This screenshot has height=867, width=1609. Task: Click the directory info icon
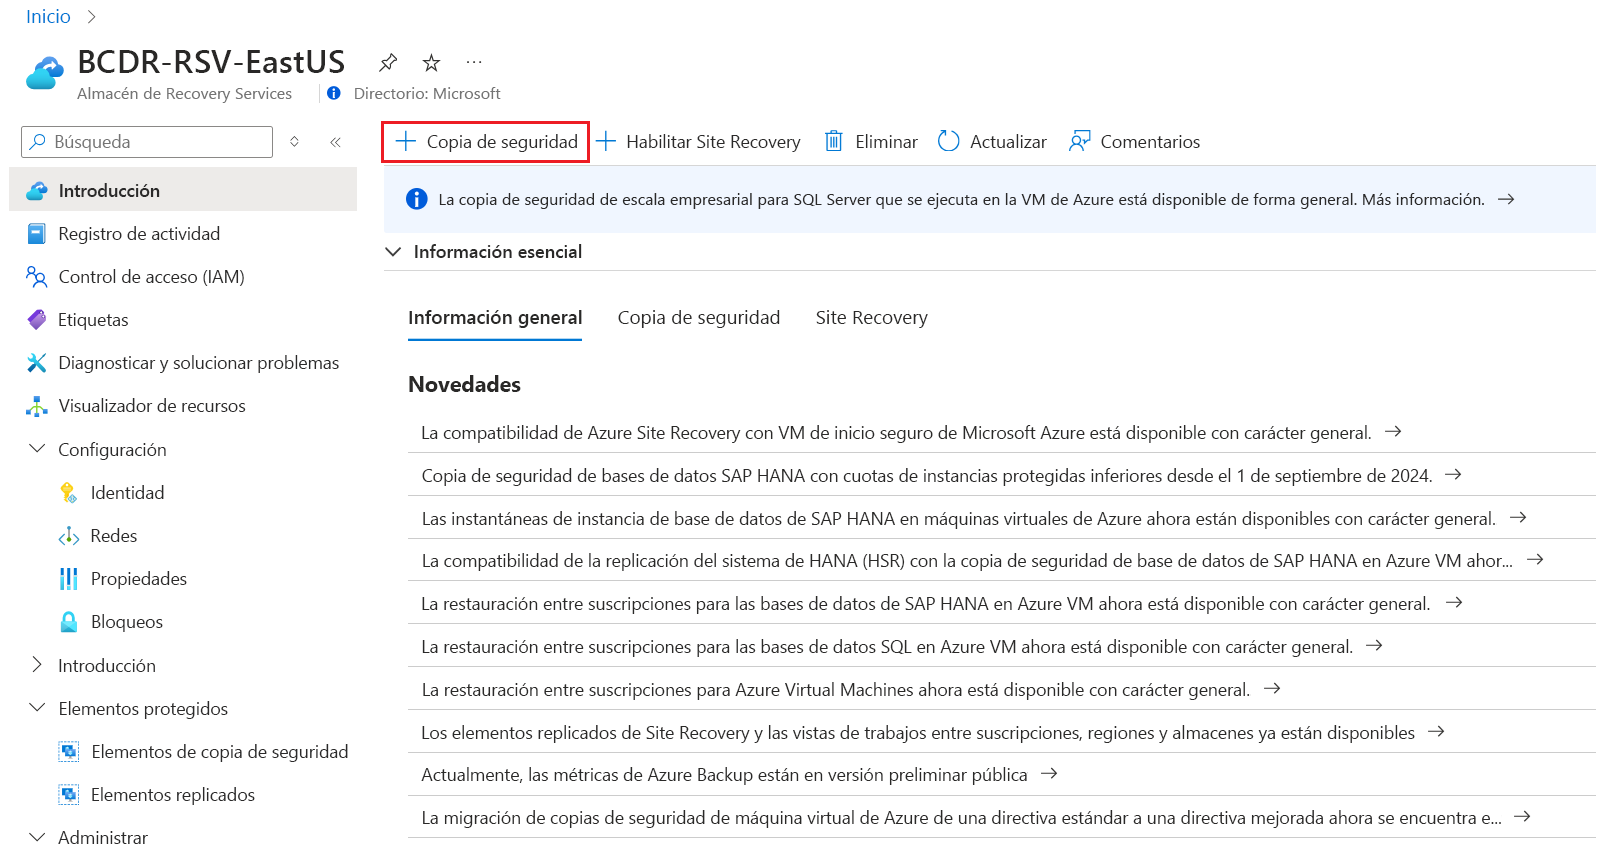(x=334, y=93)
